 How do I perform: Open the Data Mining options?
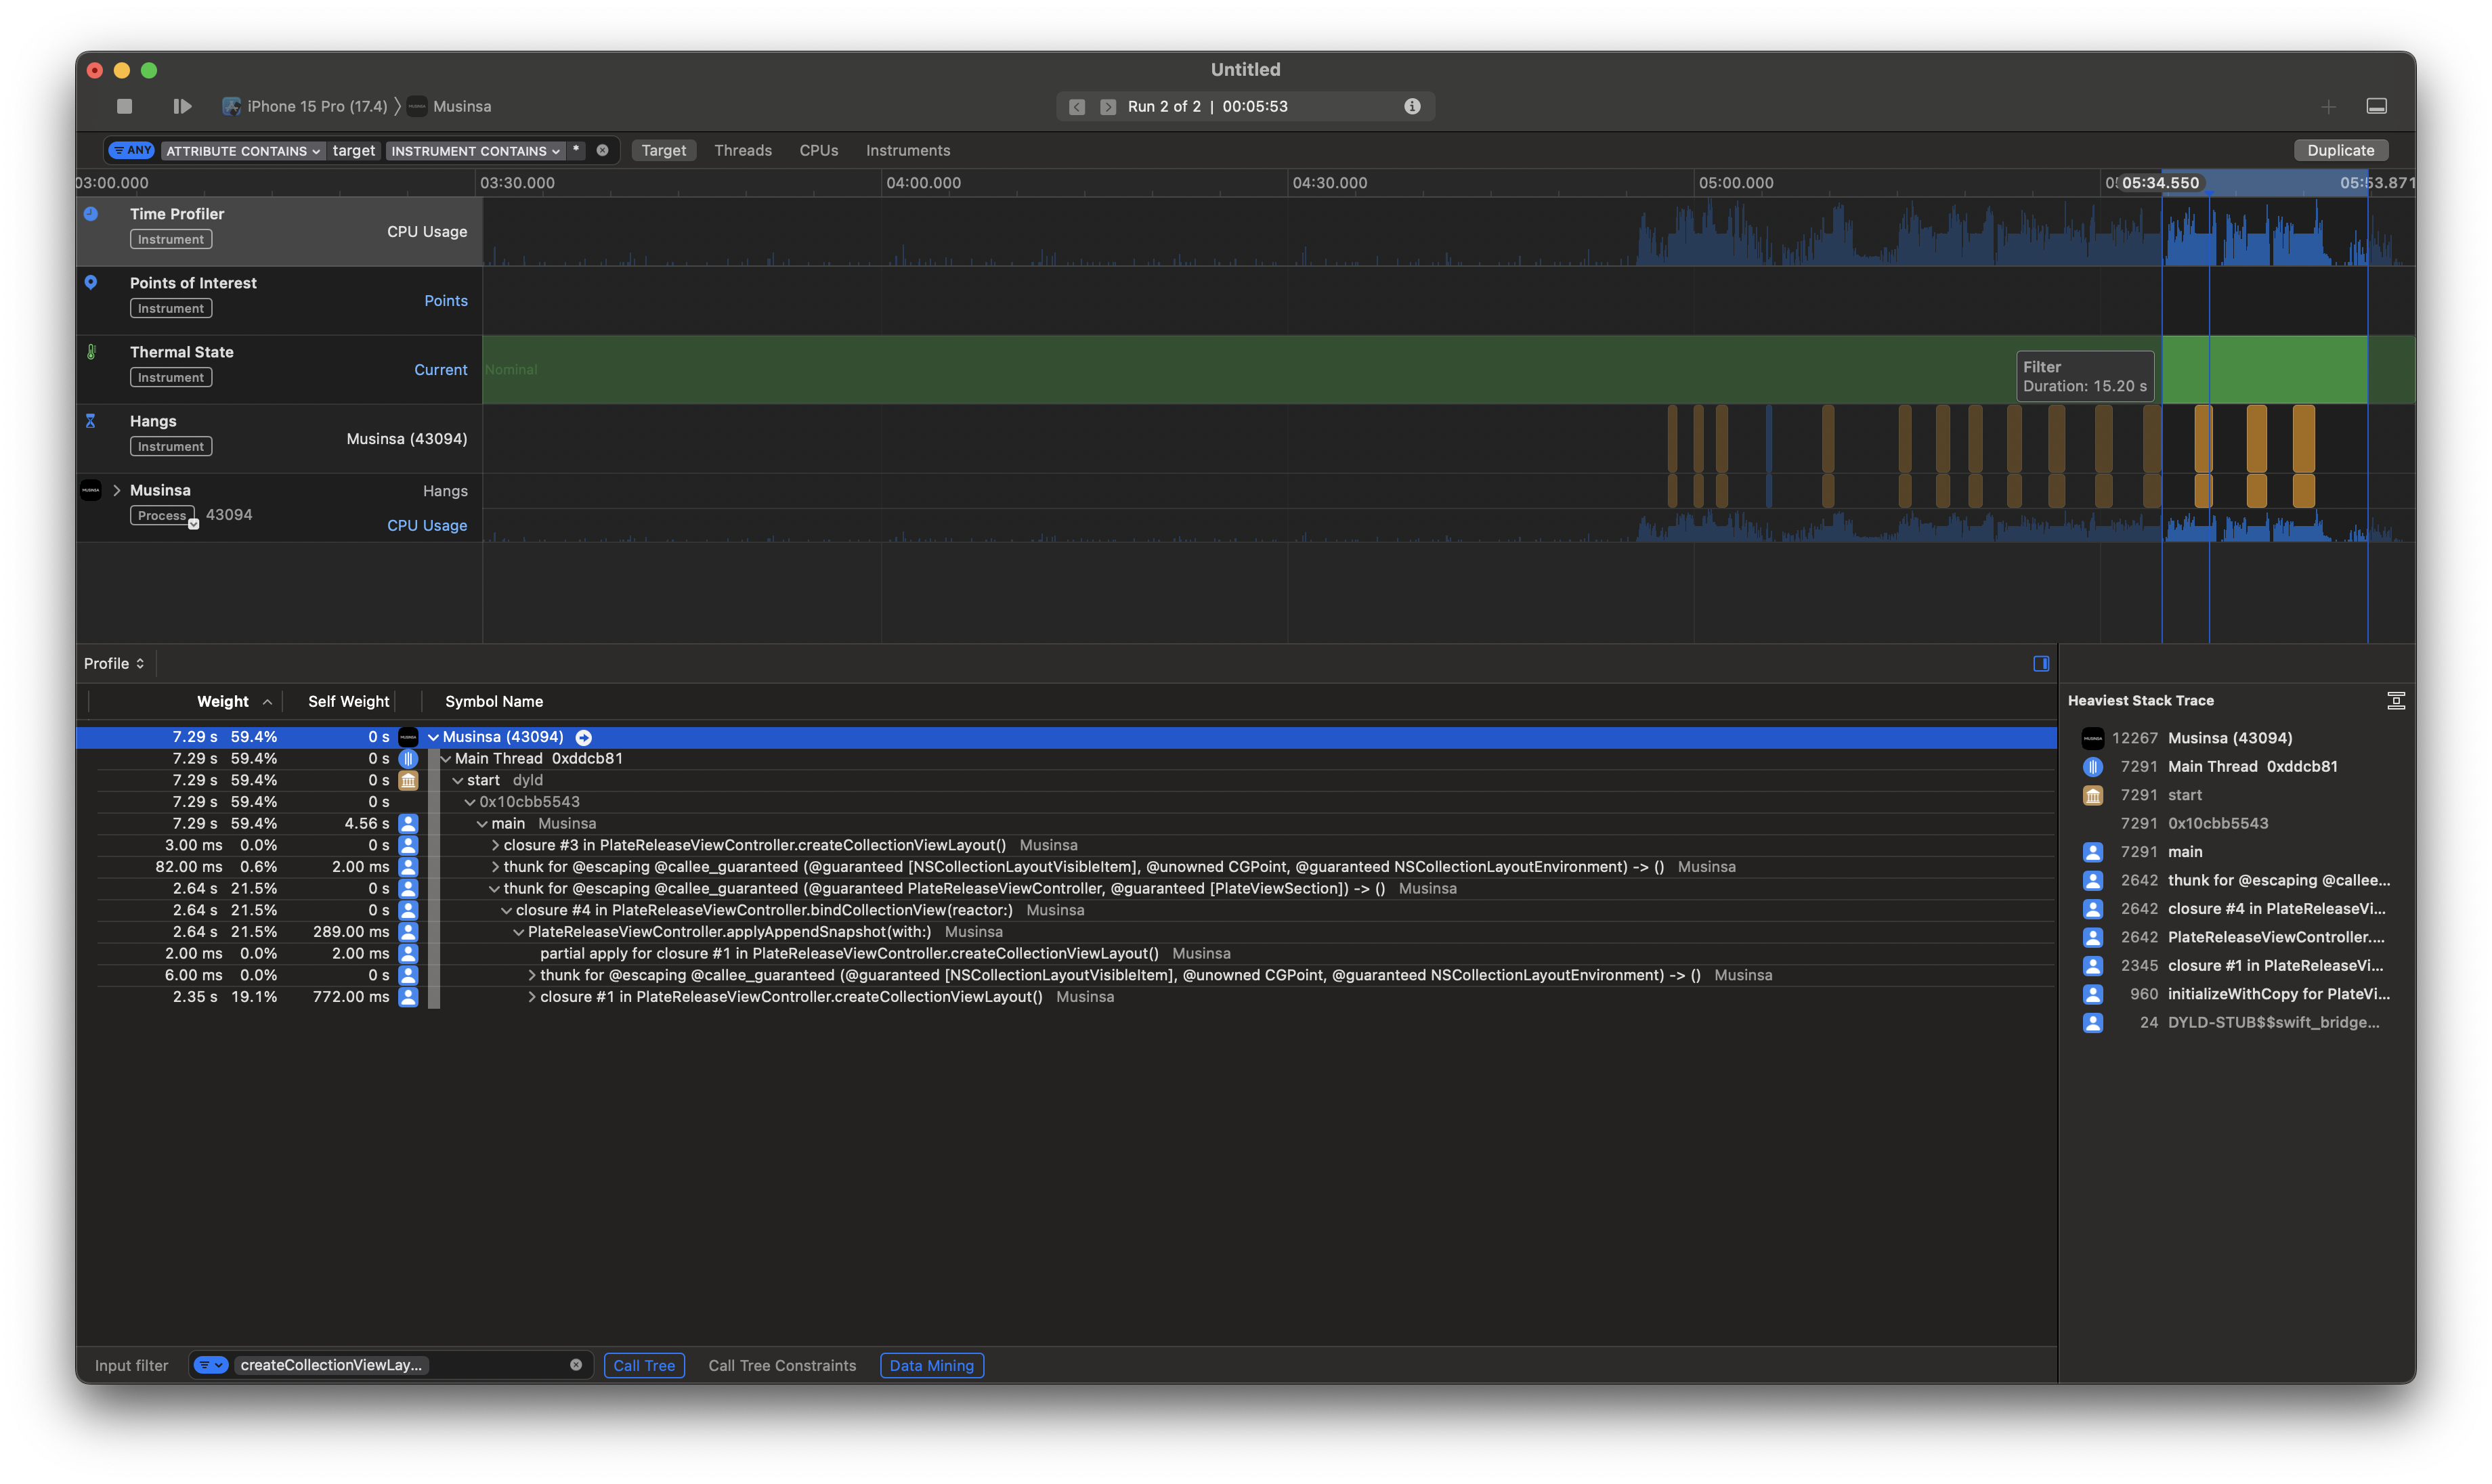(x=931, y=1366)
